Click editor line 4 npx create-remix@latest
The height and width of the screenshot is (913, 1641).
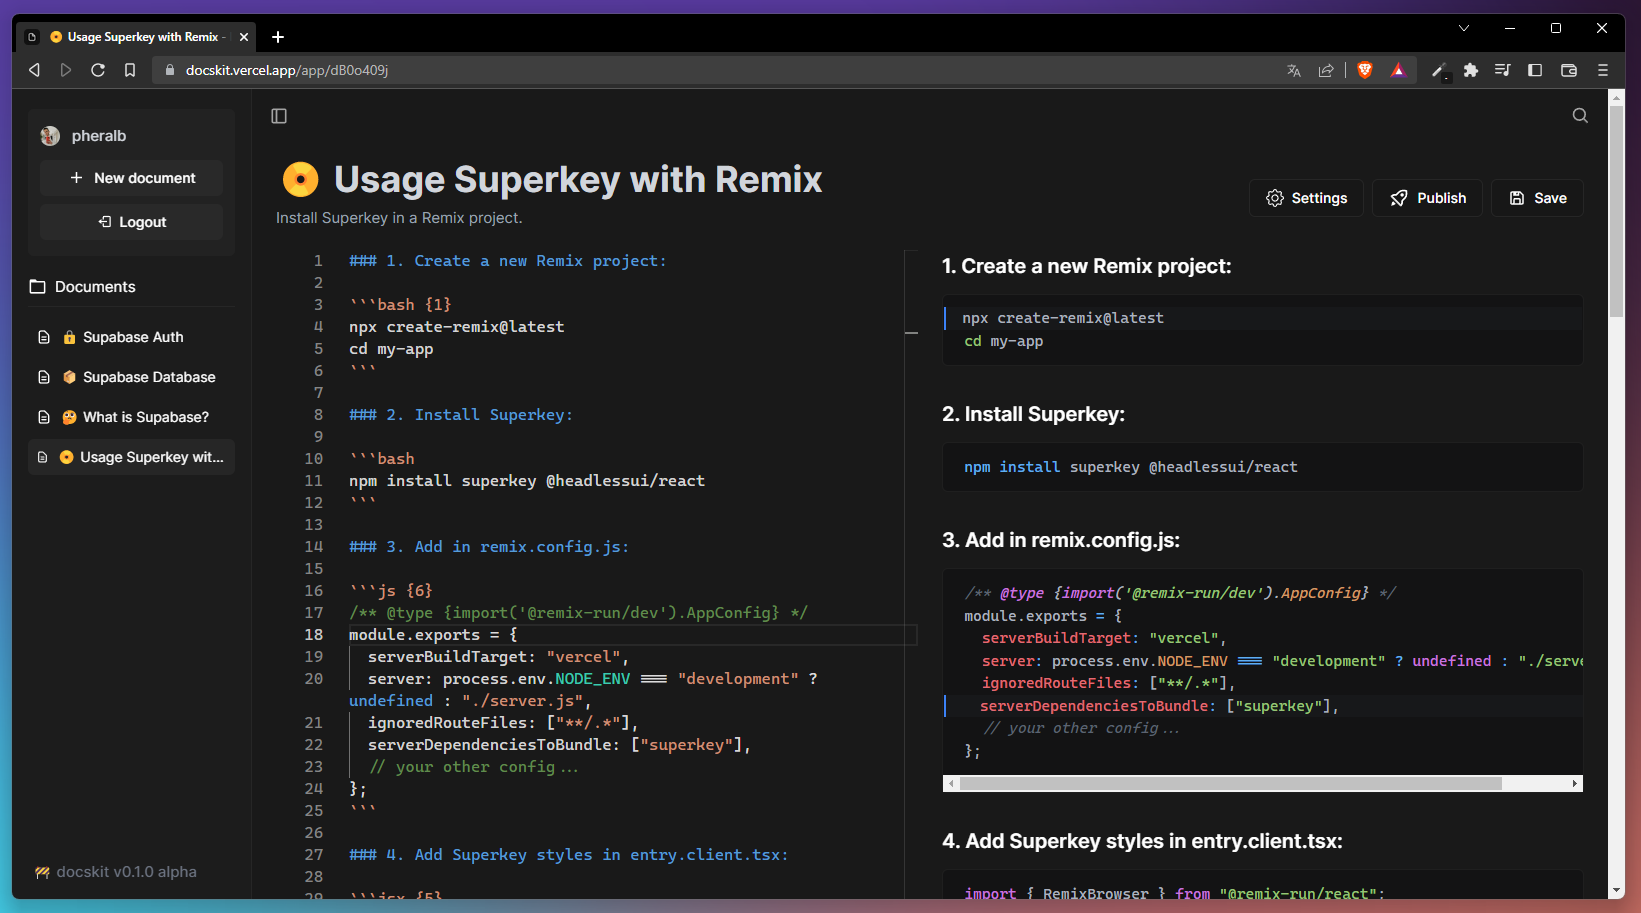(456, 327)
